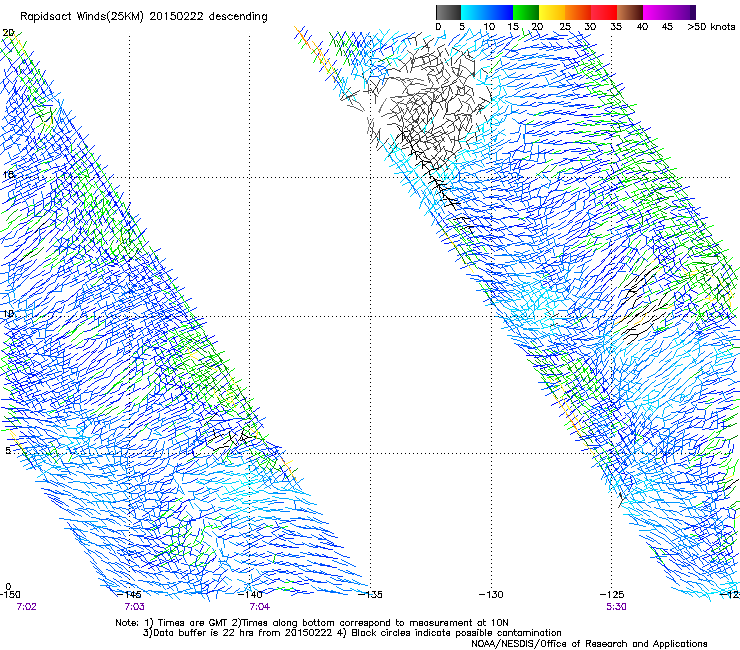Click the 5:30 pass time label
Image resolution: width=740 pixels, height=650 pixels.
616,607
